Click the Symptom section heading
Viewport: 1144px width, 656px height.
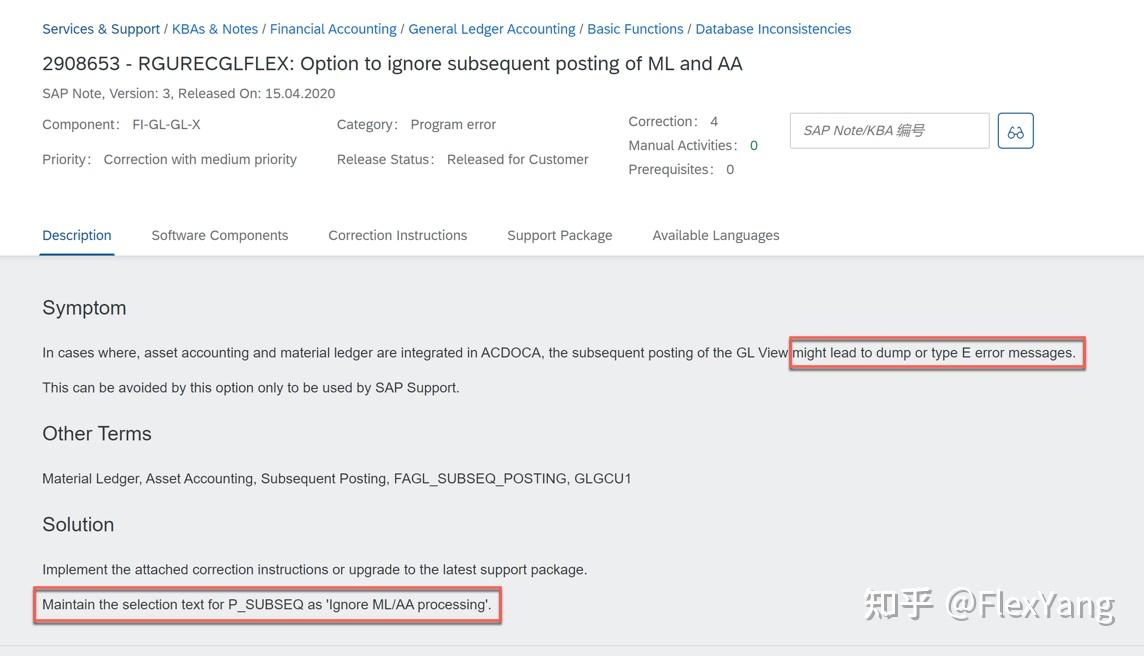tap(84, 308)
